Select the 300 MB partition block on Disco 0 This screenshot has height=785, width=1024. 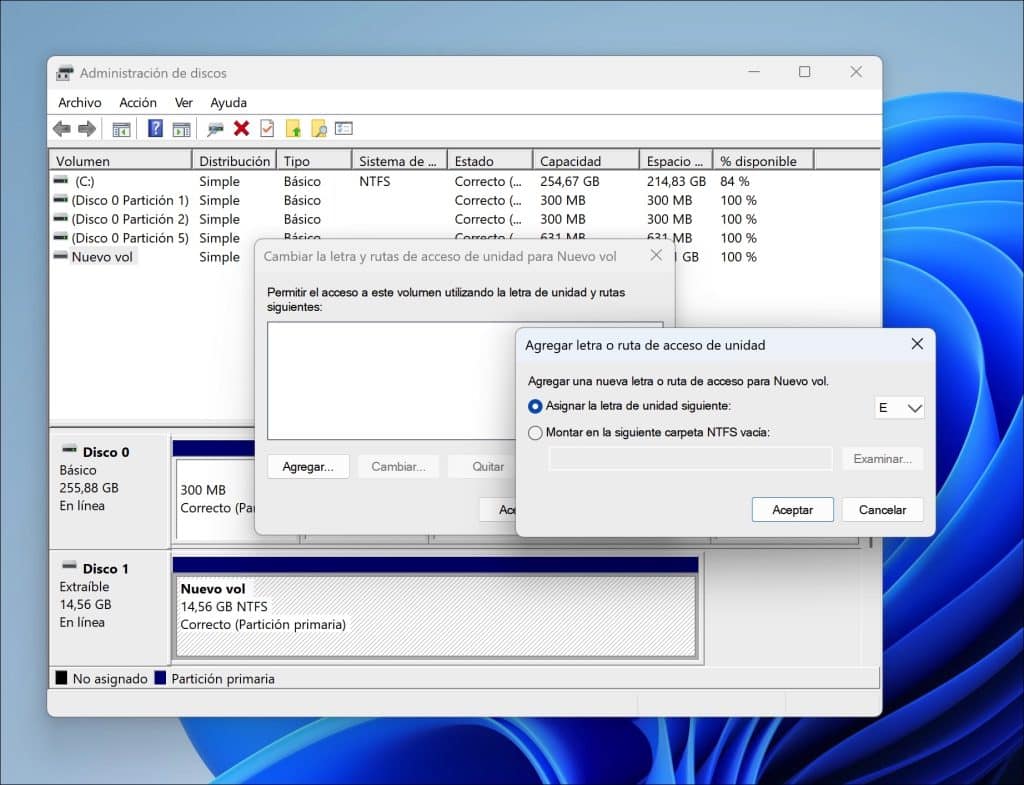[216, 498]
